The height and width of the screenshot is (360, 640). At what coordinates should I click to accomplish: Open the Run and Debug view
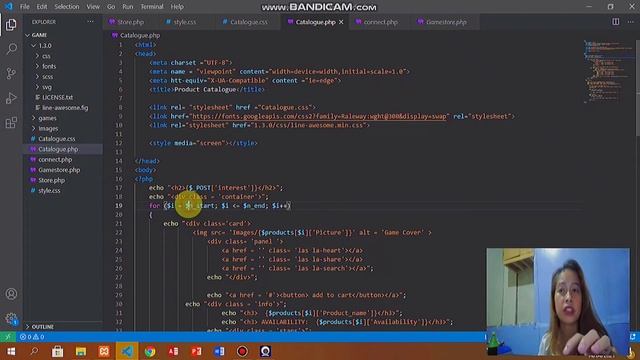(x=11, y=98)
